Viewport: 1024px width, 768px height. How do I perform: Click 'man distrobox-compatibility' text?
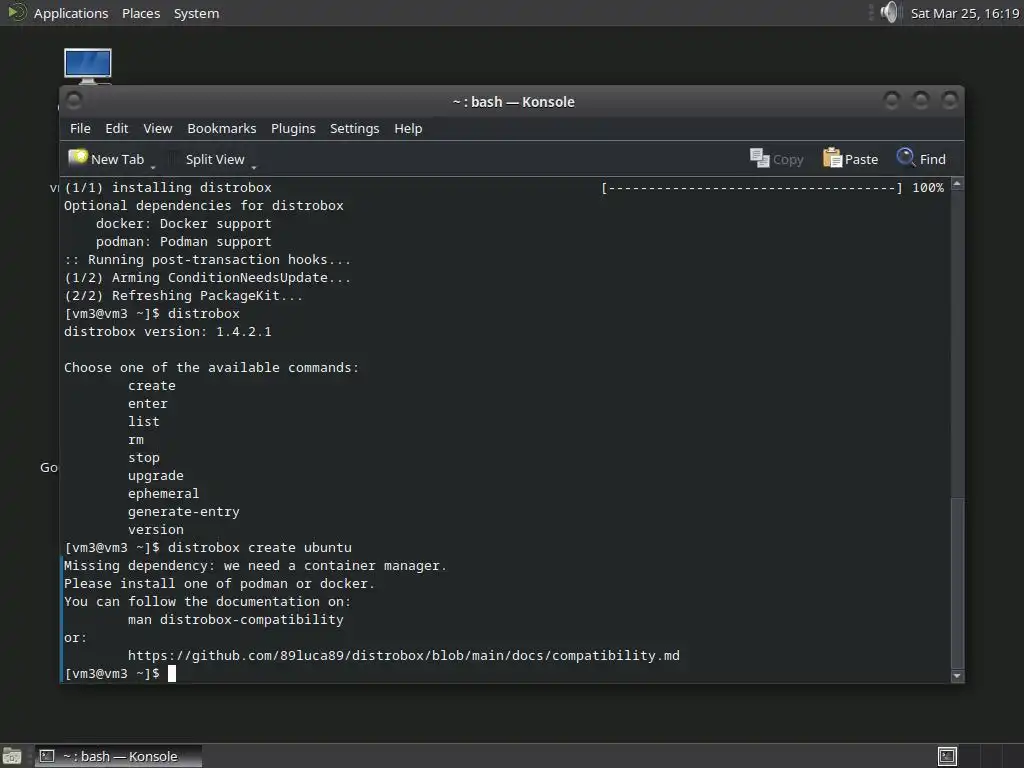pyautogui.click(x=236, y=620)
